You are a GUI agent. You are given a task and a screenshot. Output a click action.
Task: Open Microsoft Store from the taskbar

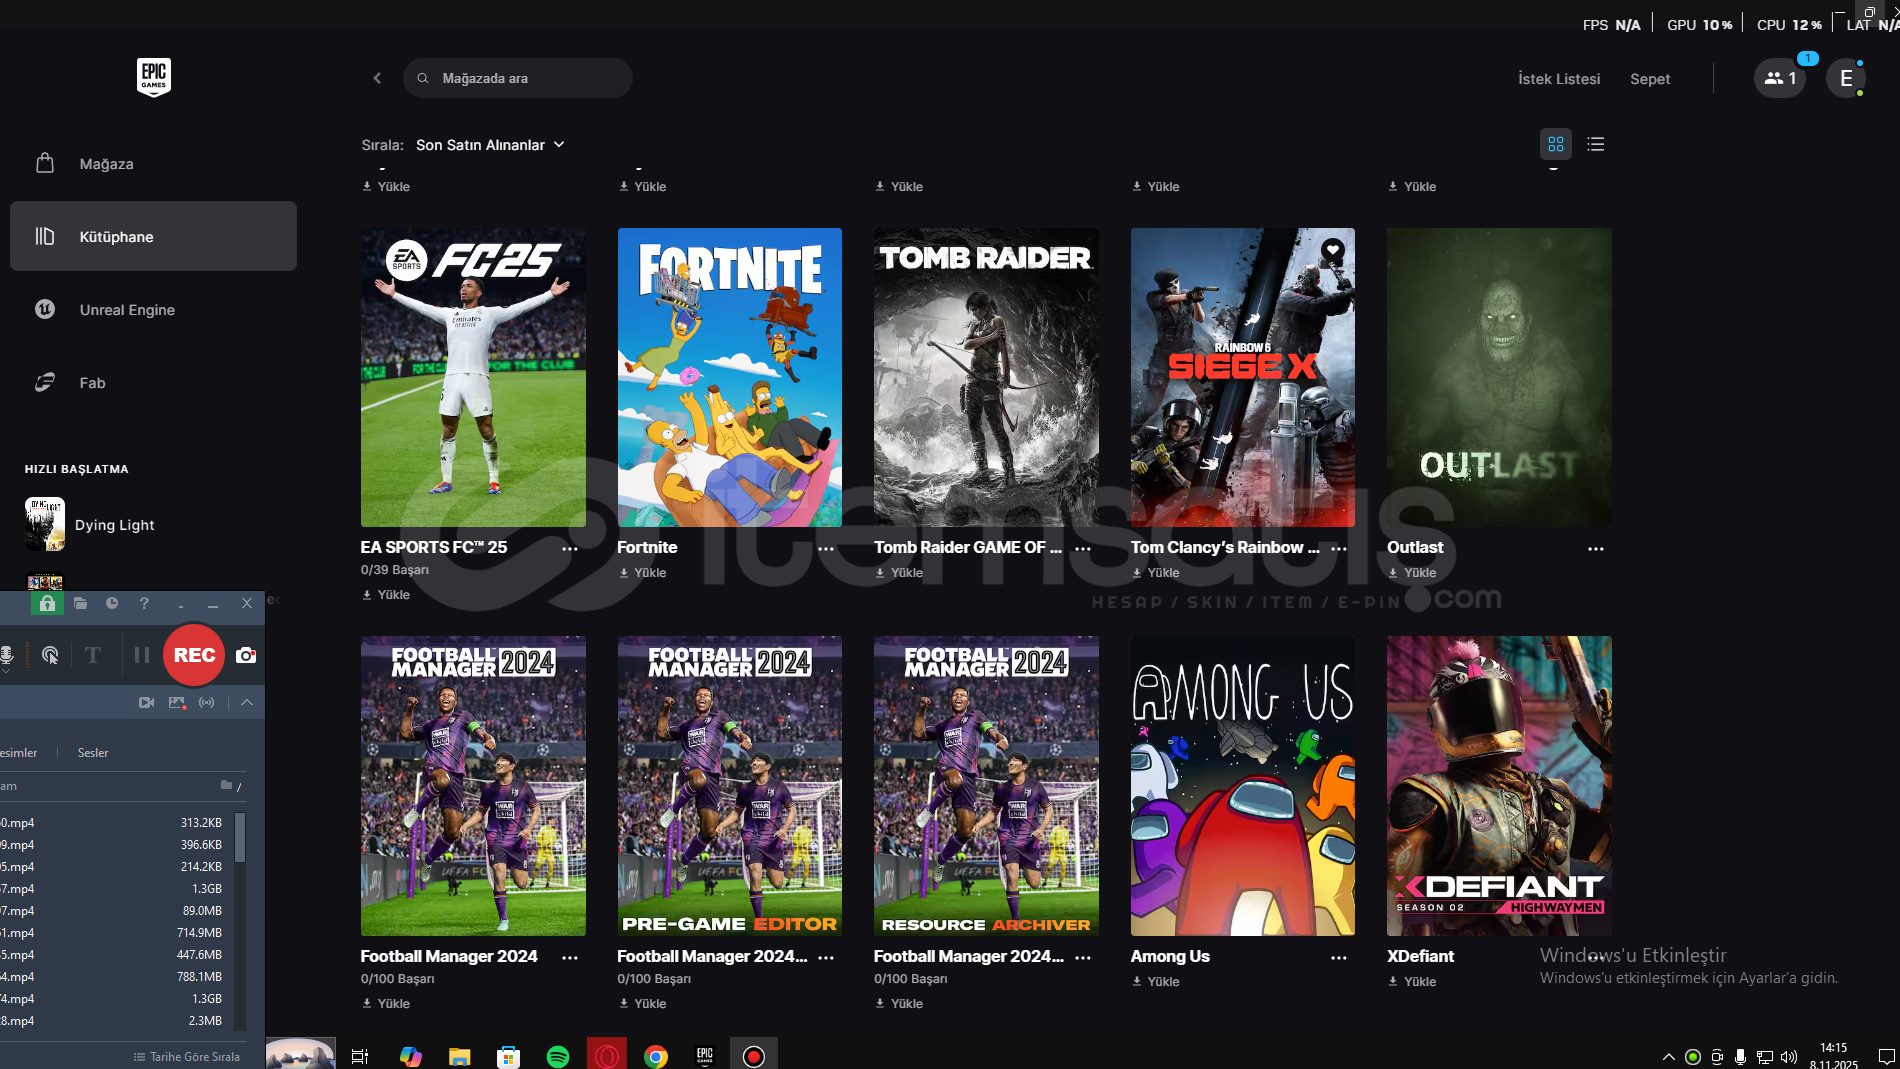pyautogui.click(x=509, y=1056)
